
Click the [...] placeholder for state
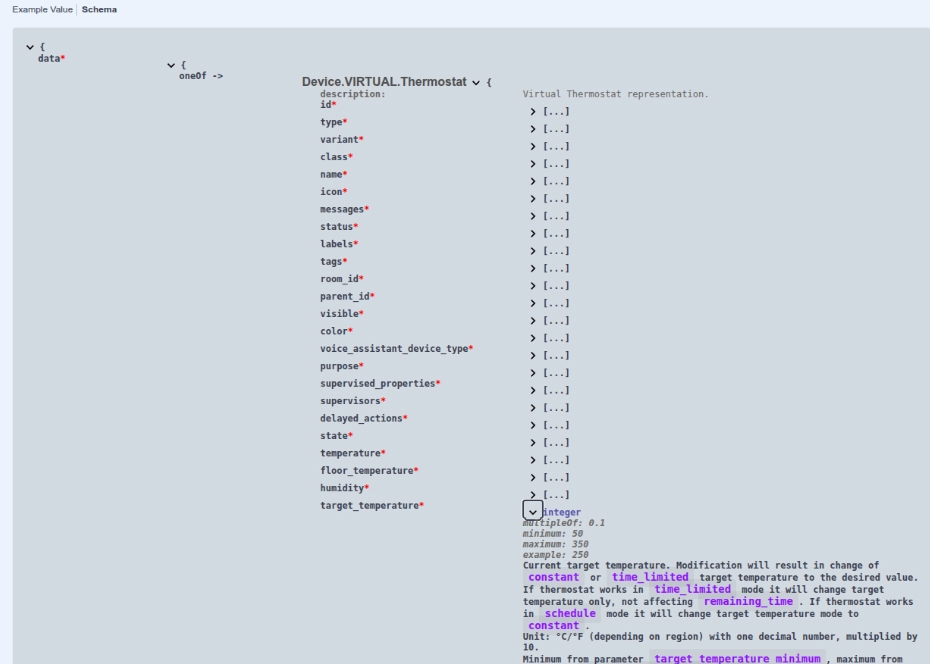556,443
